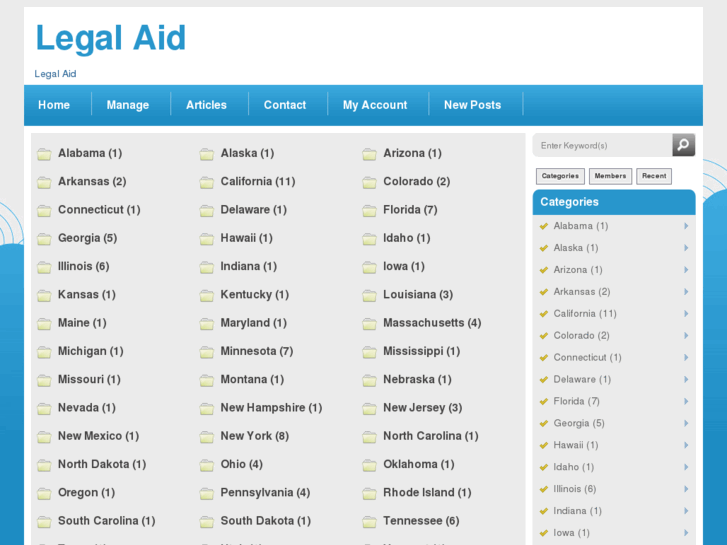The height and width of the screenshot is (545, 727).
Task: Open the Contact page from the navbar
Action: (x=285, y=105)
